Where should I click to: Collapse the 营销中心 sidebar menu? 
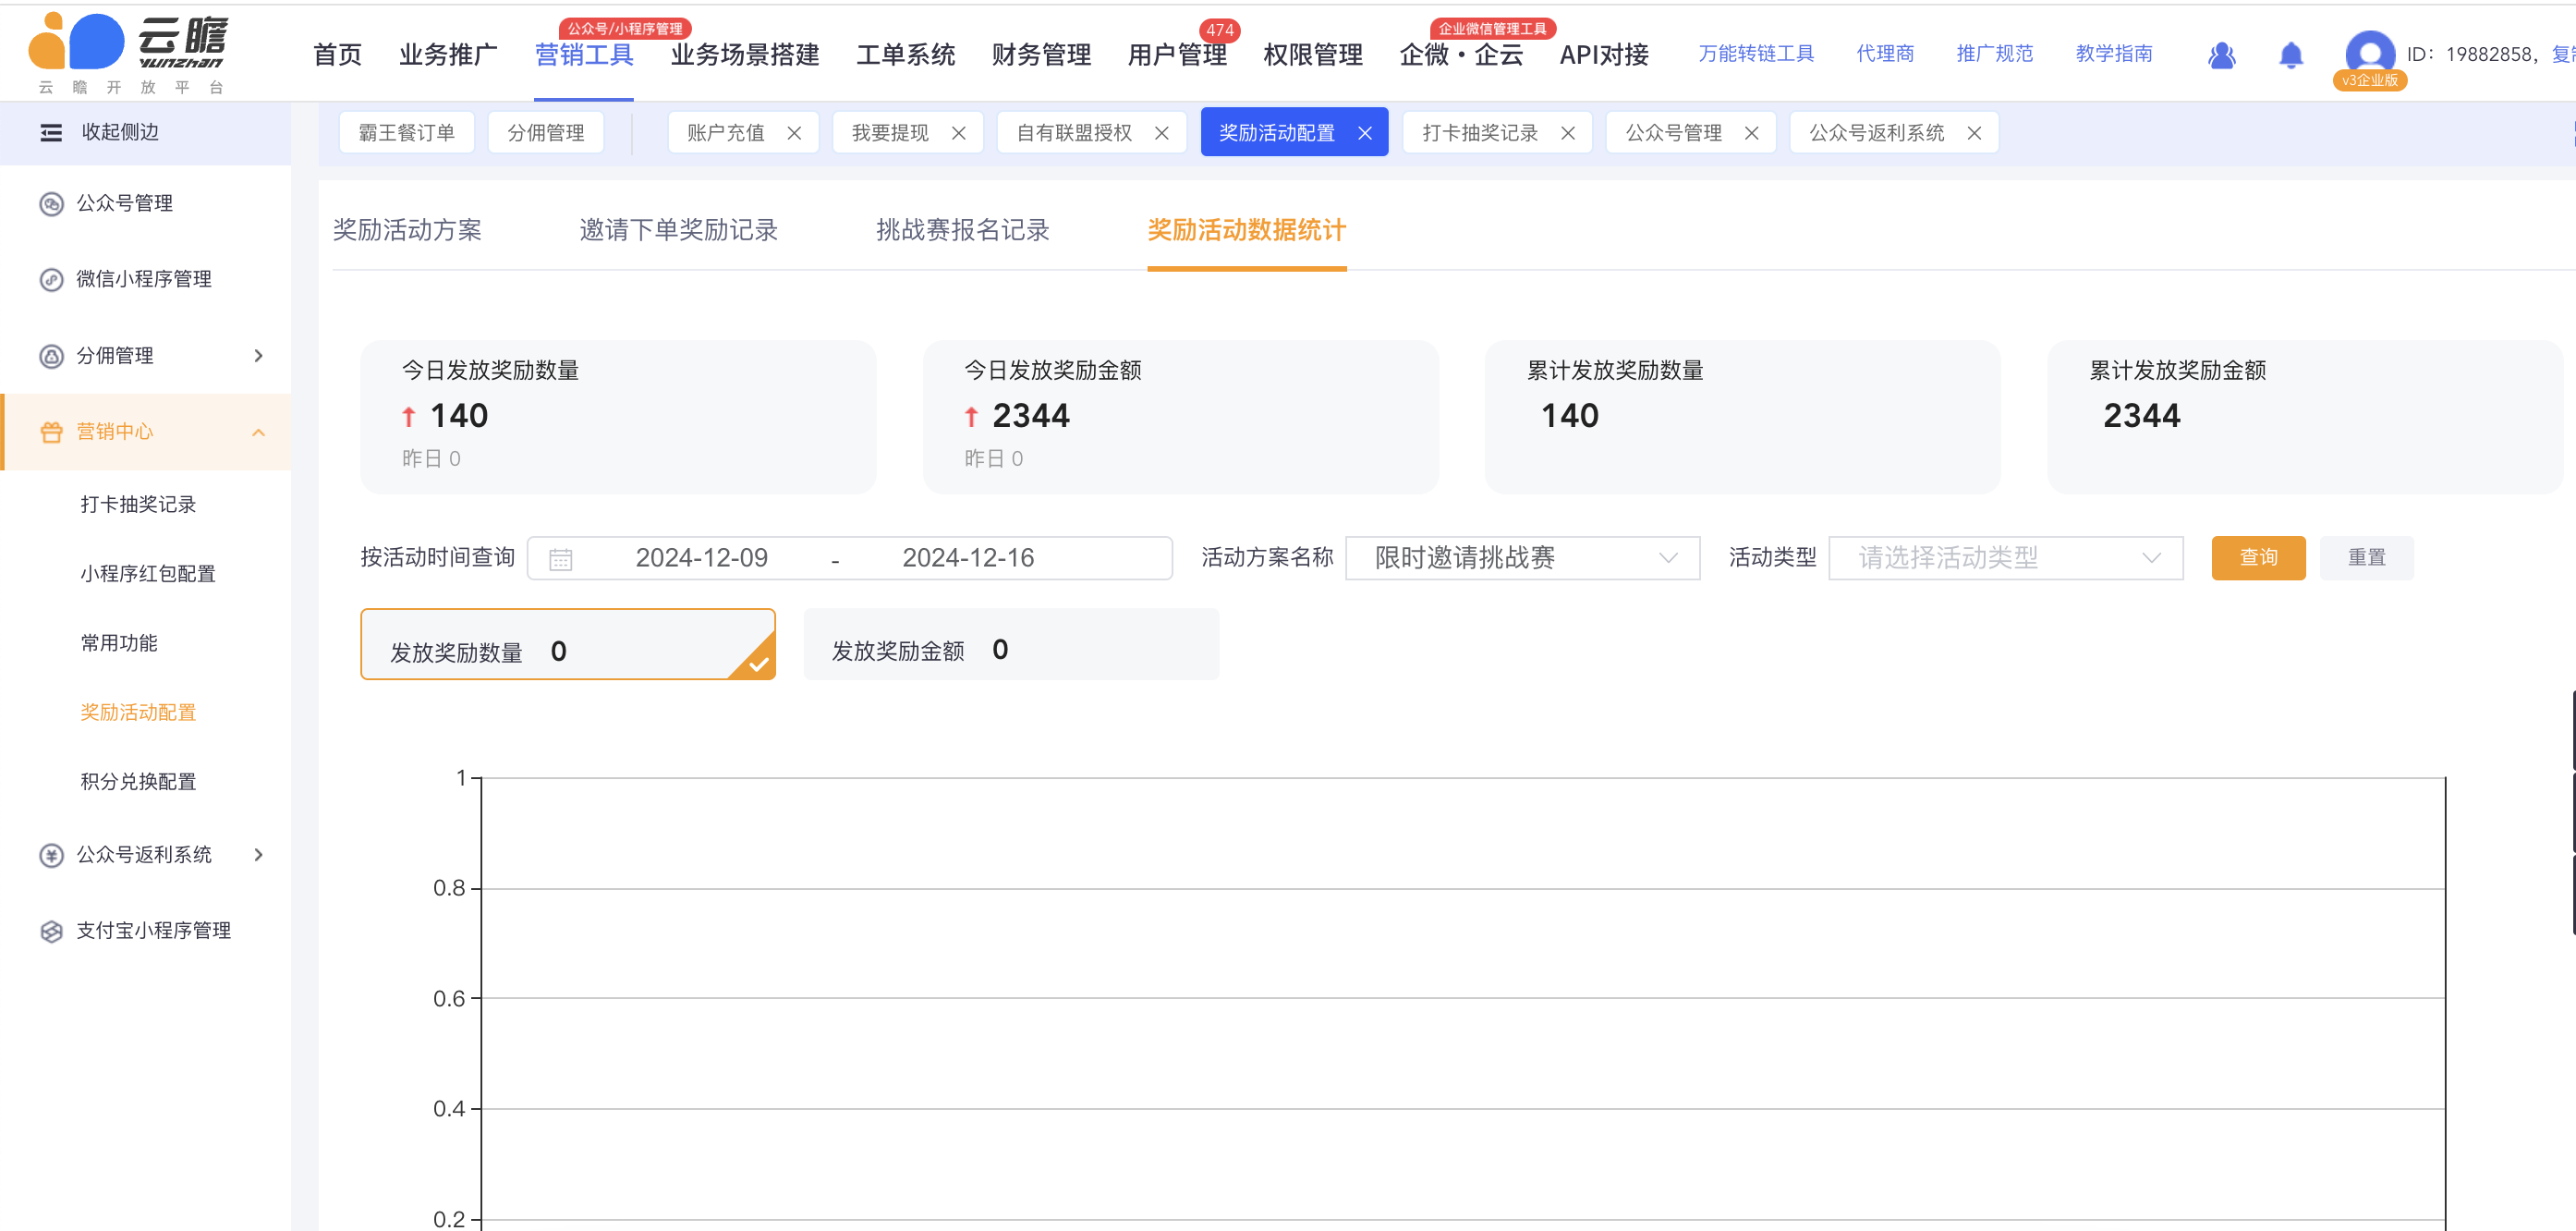coord(259,432)
